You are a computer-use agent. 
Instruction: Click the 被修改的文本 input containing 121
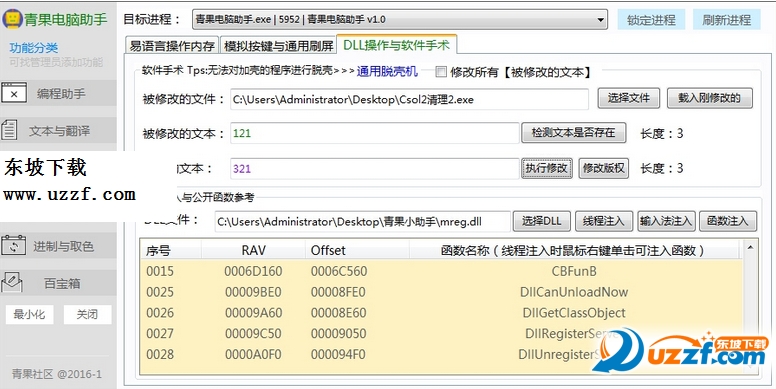375,133
